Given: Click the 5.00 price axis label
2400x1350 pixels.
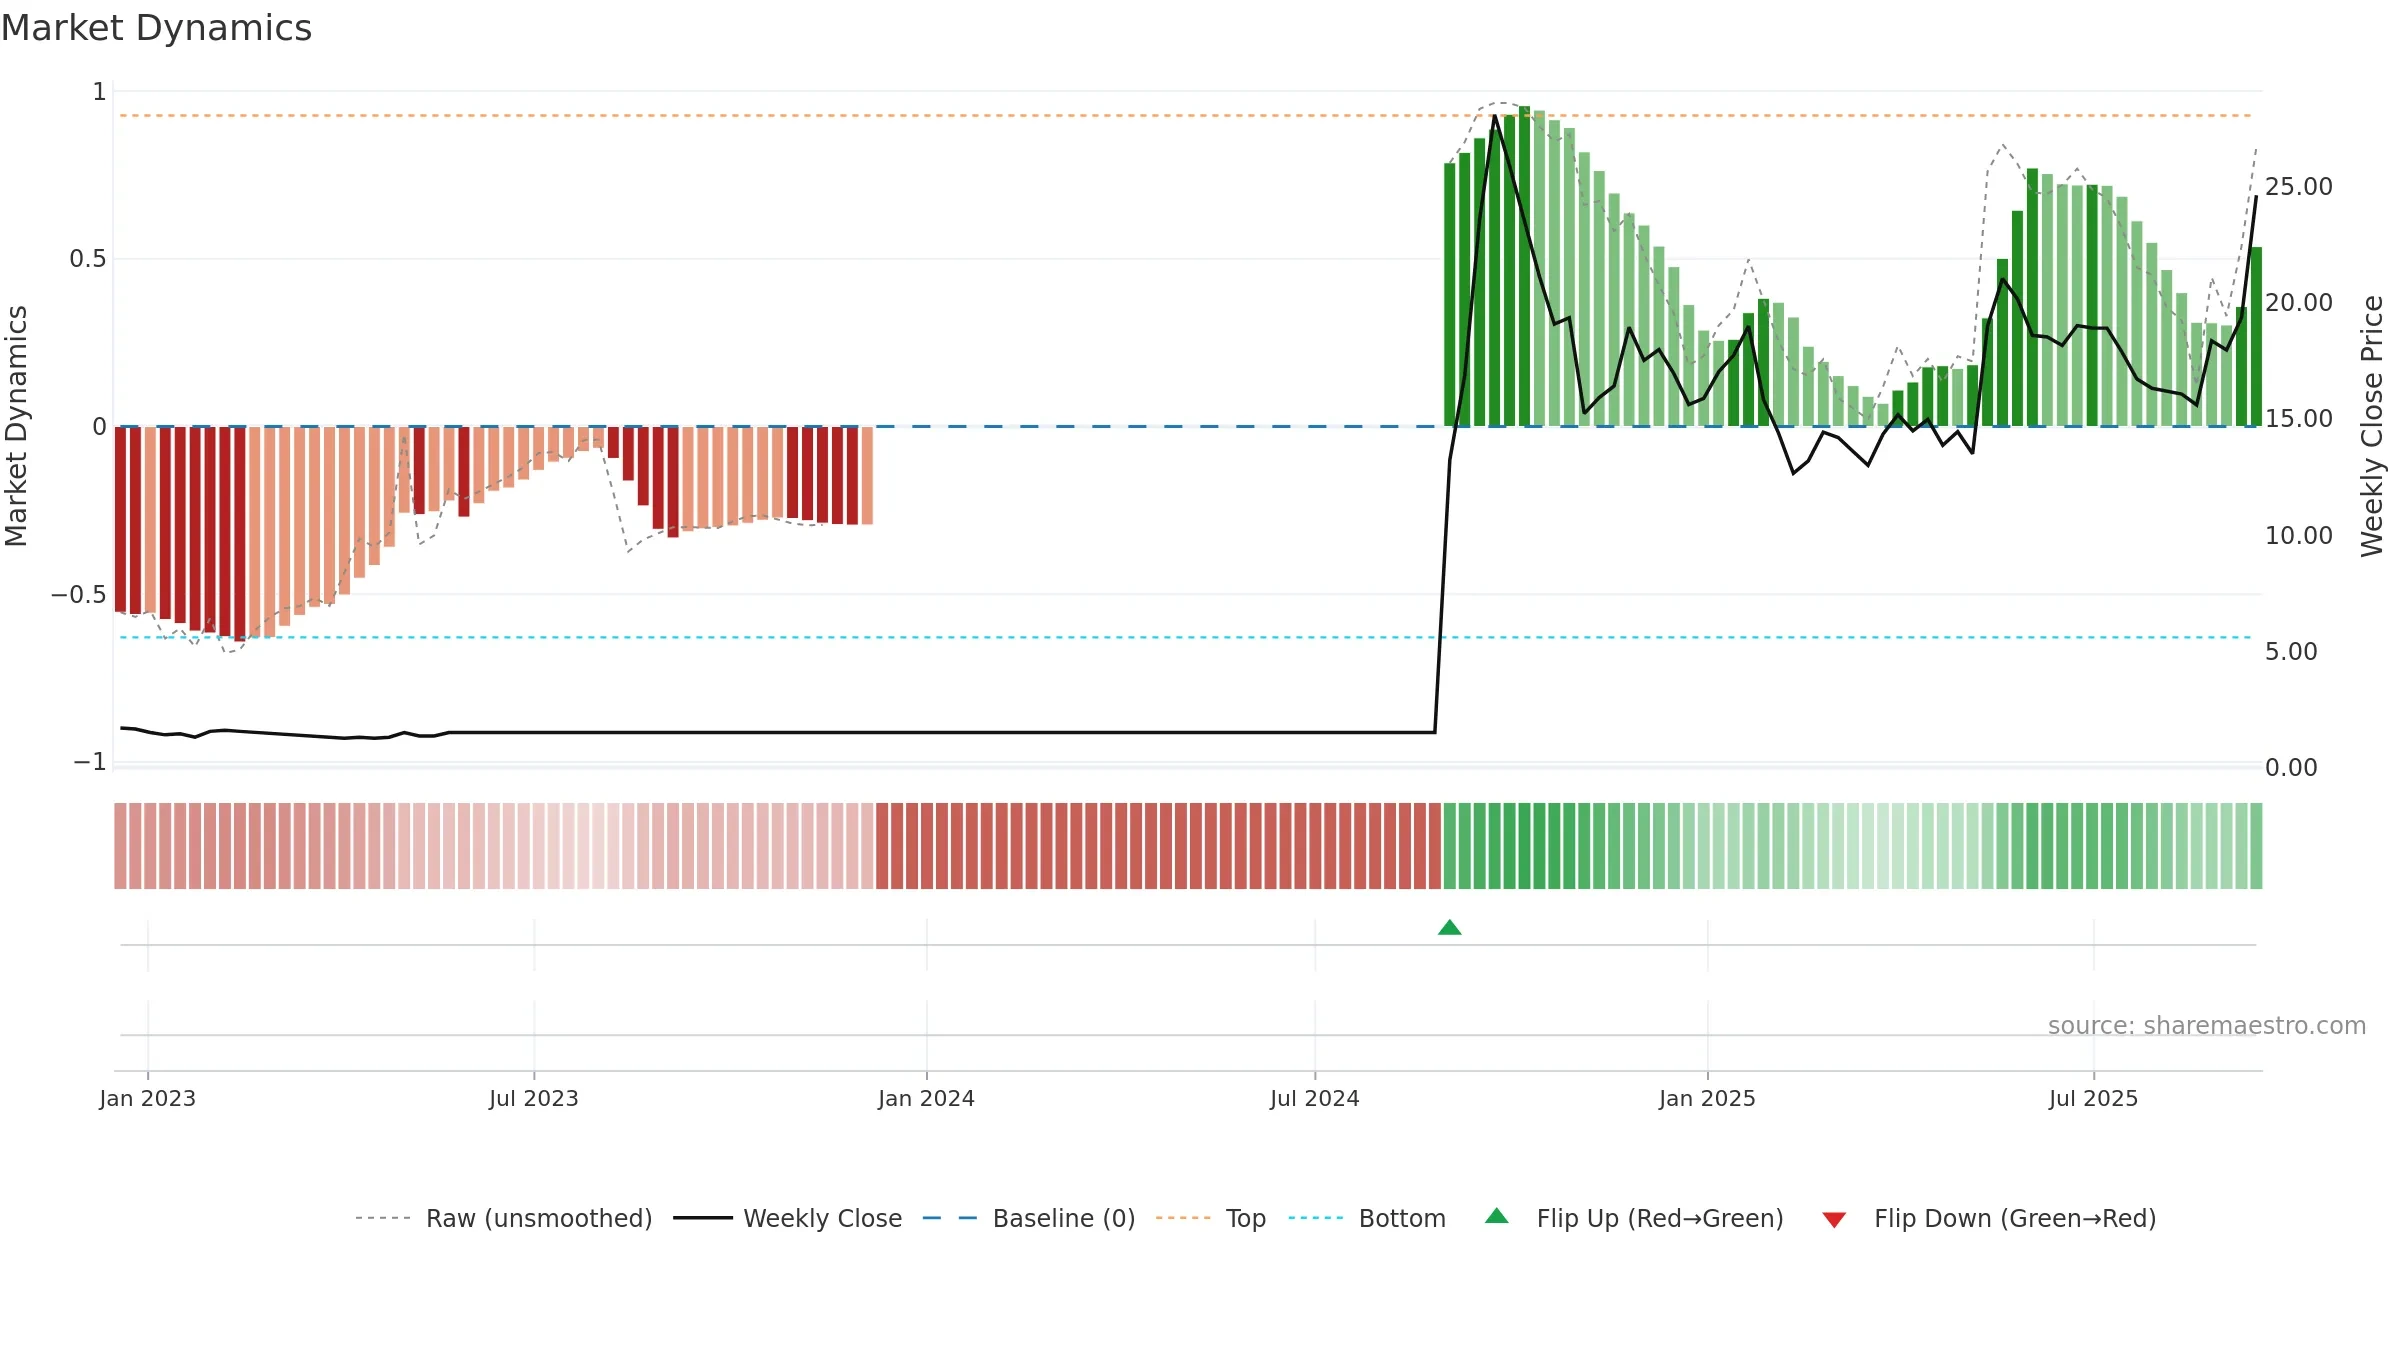Looking at the screenshot, I should tap(2291, 652).
